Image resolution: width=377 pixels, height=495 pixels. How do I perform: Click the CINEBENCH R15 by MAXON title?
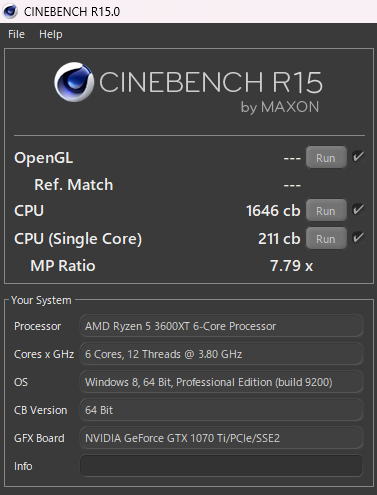(211, 91)
